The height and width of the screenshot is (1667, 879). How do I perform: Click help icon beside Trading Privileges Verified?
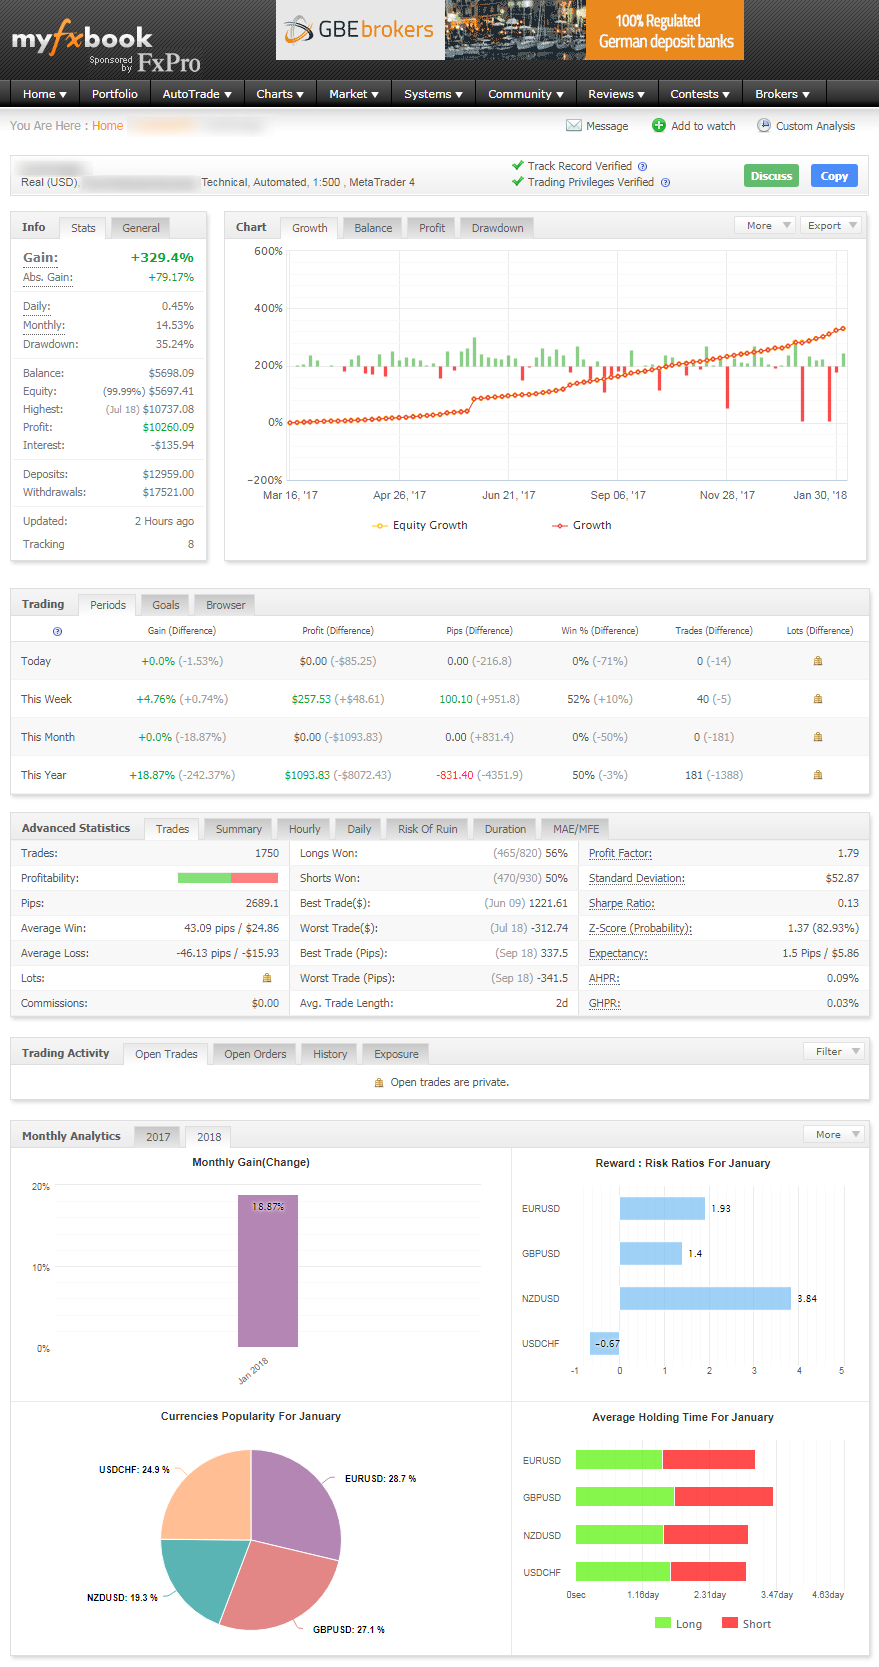click(665, 183)
